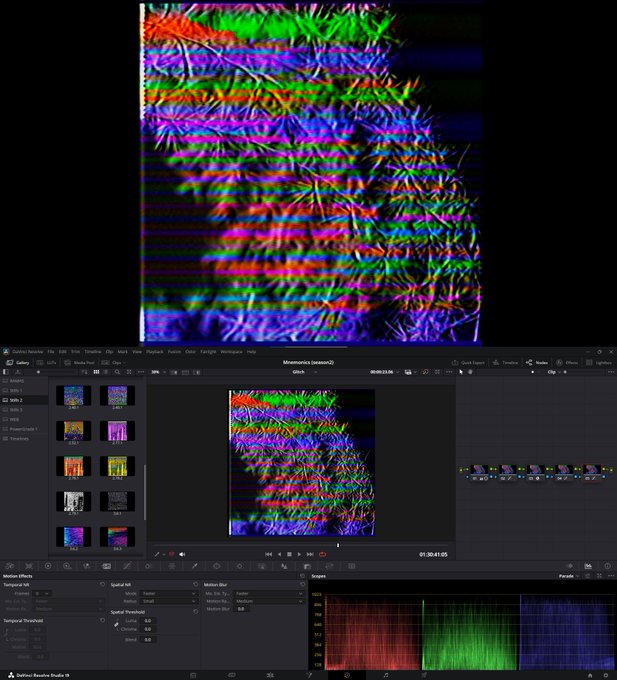Open the Blur palette
Viewport: 617px width, 680px height.
[x=284, y=566]
